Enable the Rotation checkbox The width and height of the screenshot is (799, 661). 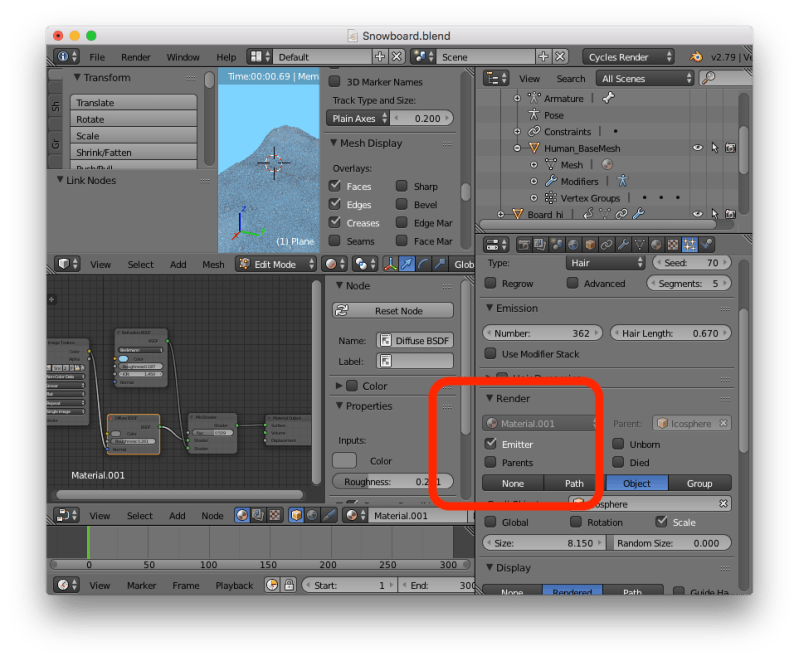click(x=576, y=522)
